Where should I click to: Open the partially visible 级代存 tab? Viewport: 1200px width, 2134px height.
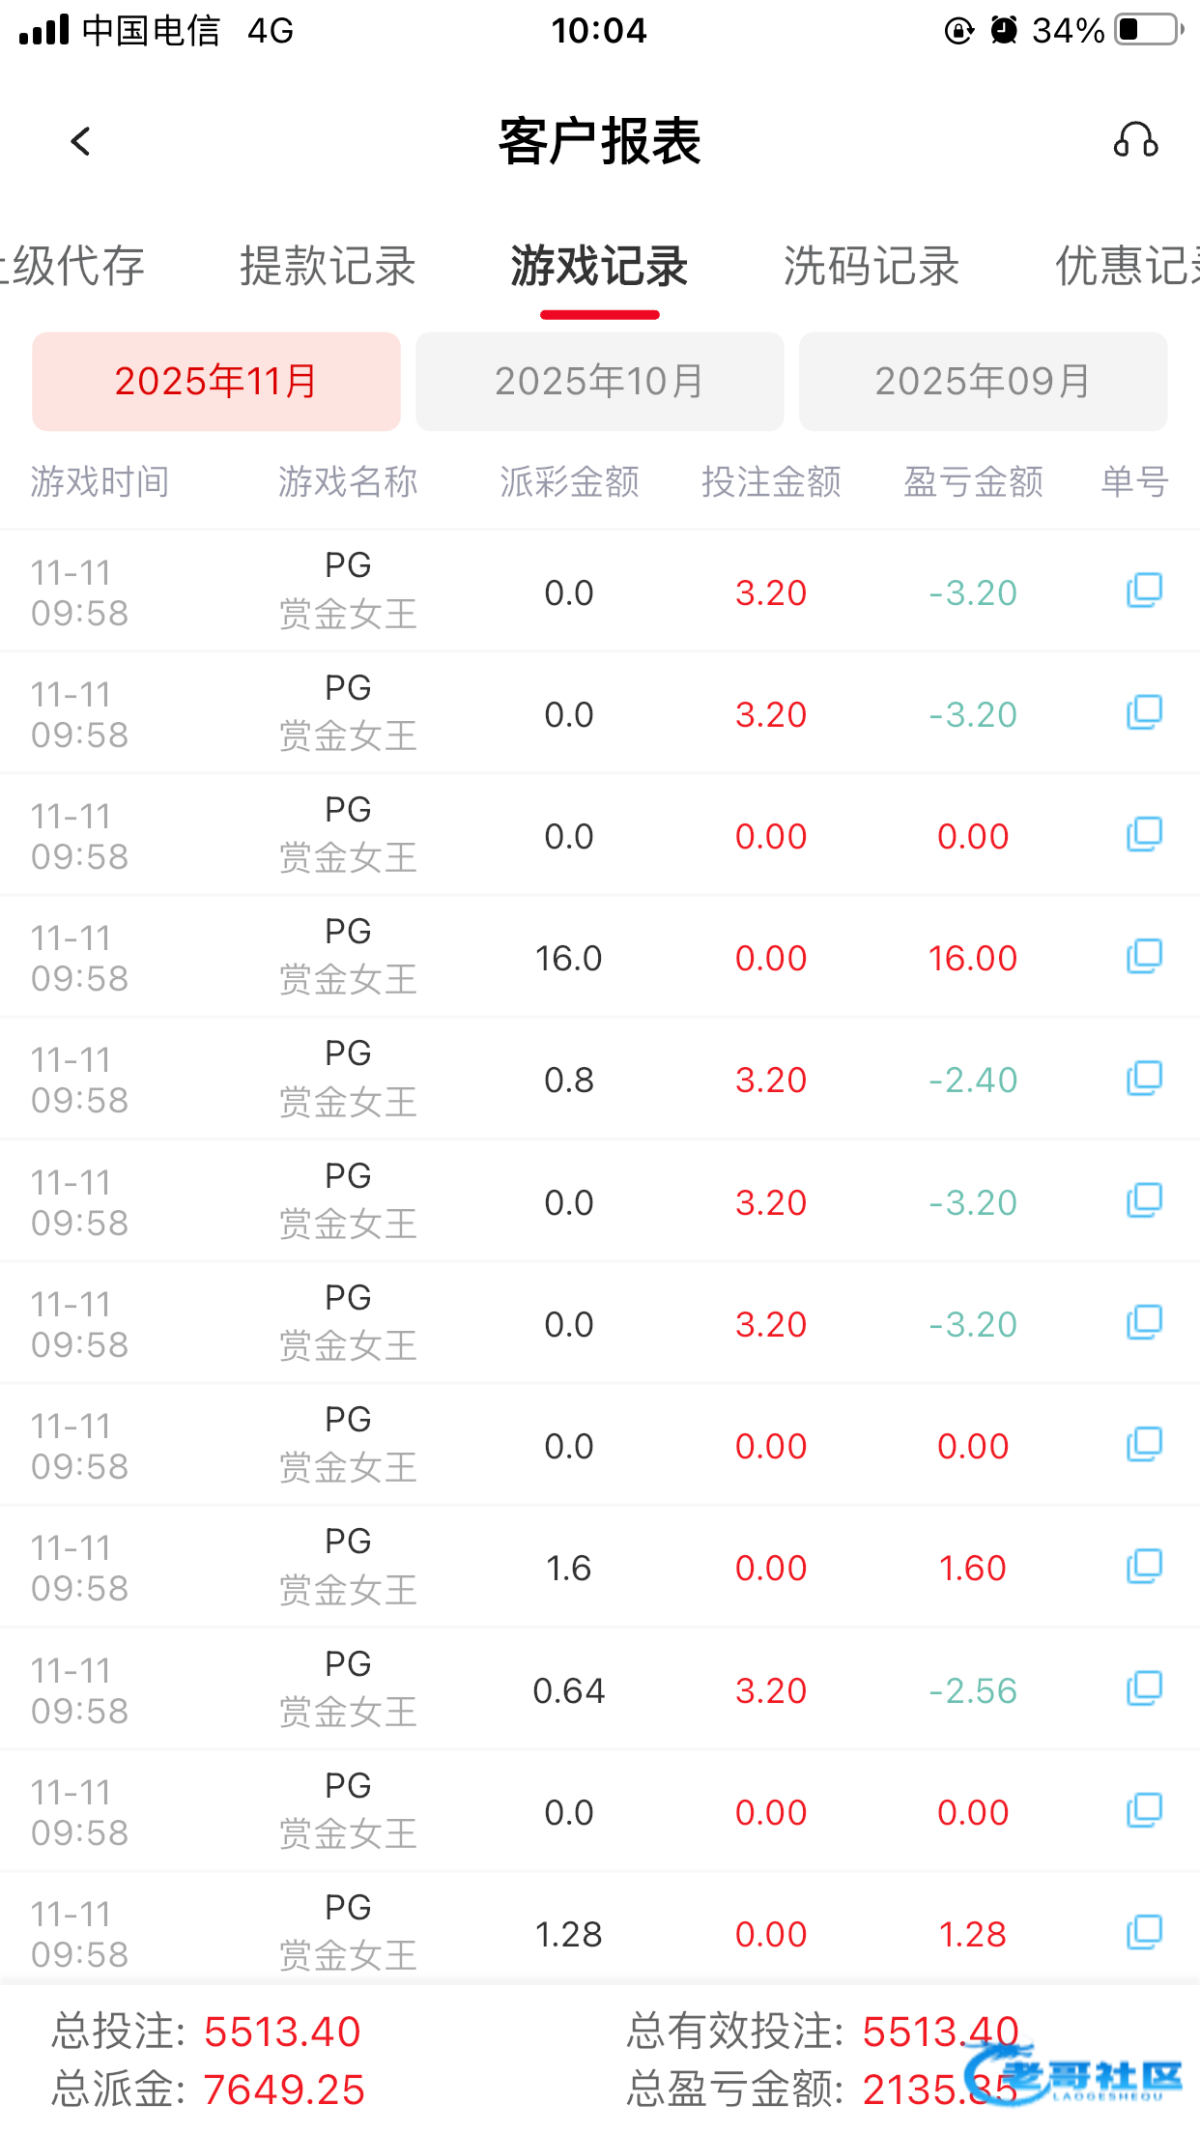pos(74,266)
